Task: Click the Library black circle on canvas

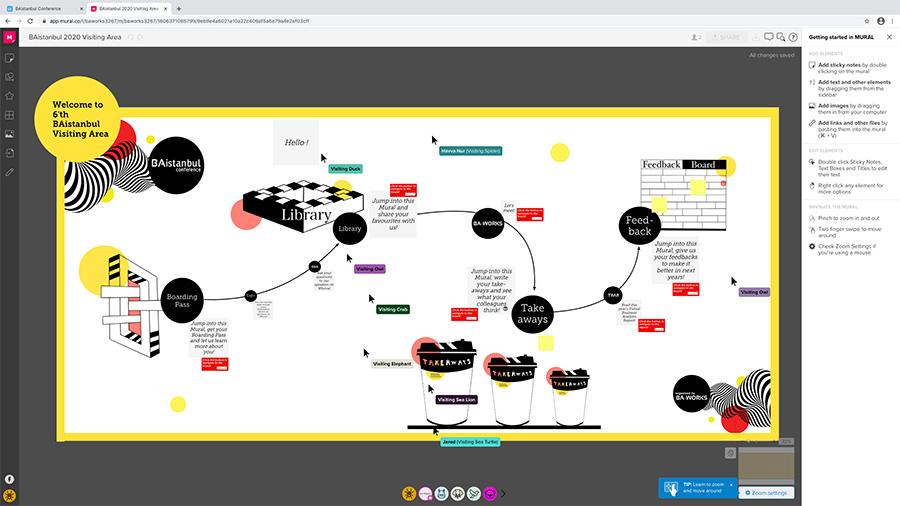Action: 350,228
